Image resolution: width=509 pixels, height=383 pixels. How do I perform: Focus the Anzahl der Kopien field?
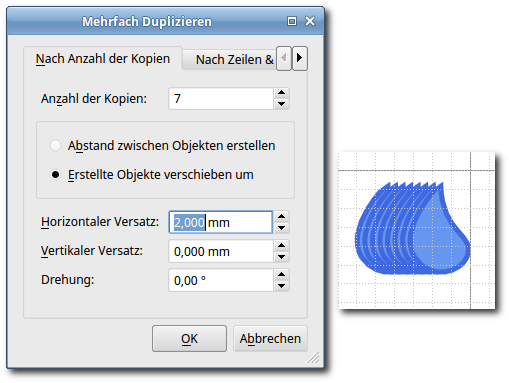221,99
